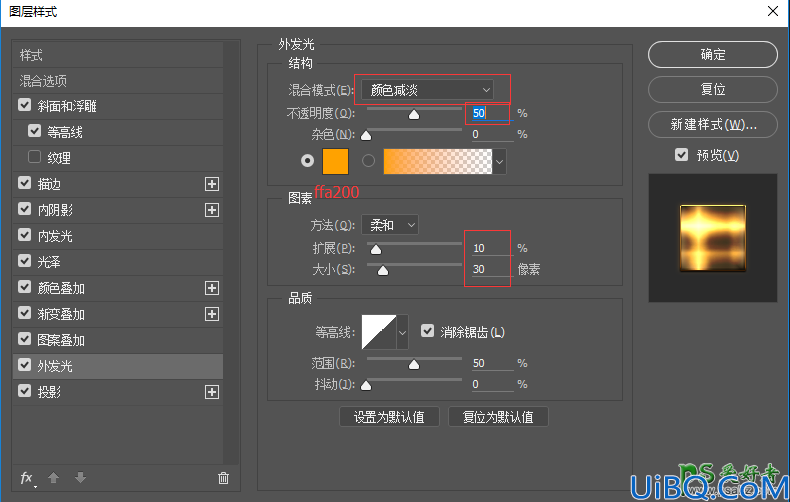Add another 内阴影 effect with plus icon
790x502 pixels.
pos(212,210)
